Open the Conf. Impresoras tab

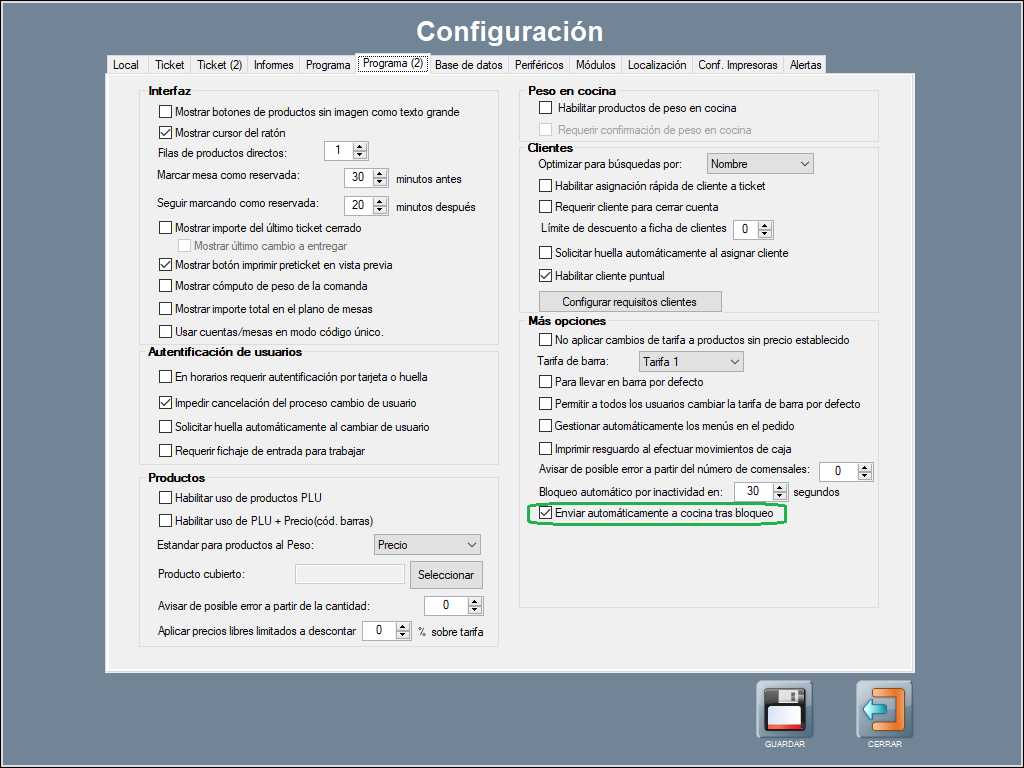[737, 65]
